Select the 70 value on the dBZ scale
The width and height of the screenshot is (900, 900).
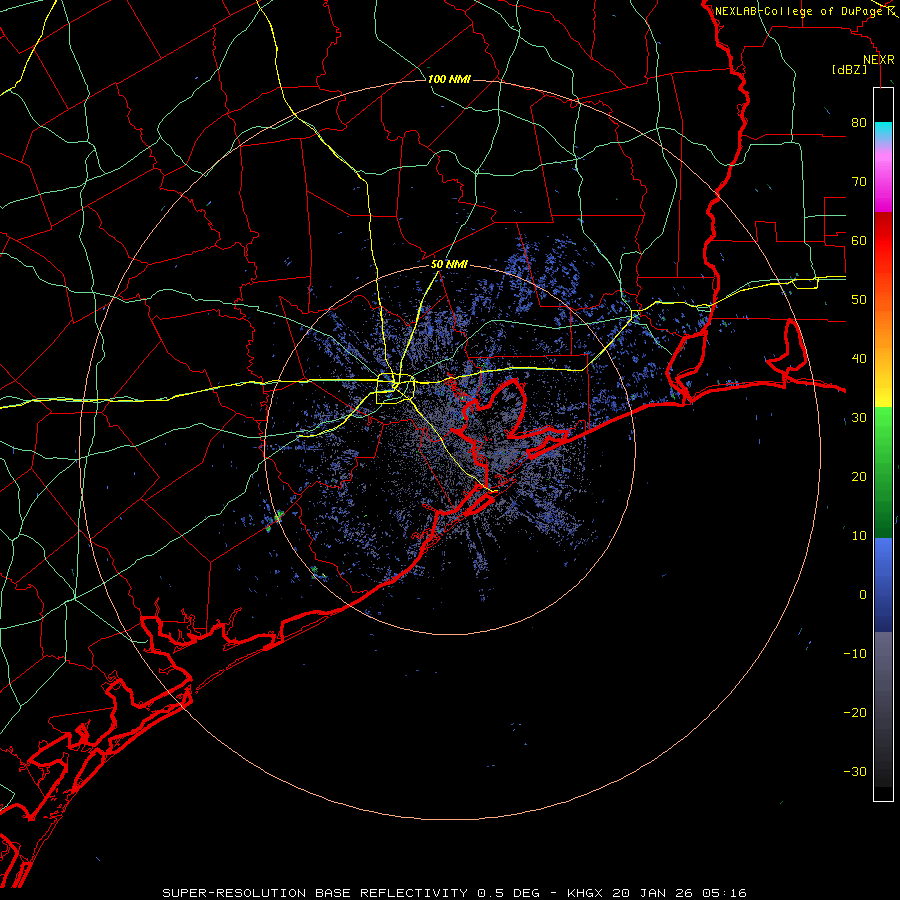(x=859, y=182)
